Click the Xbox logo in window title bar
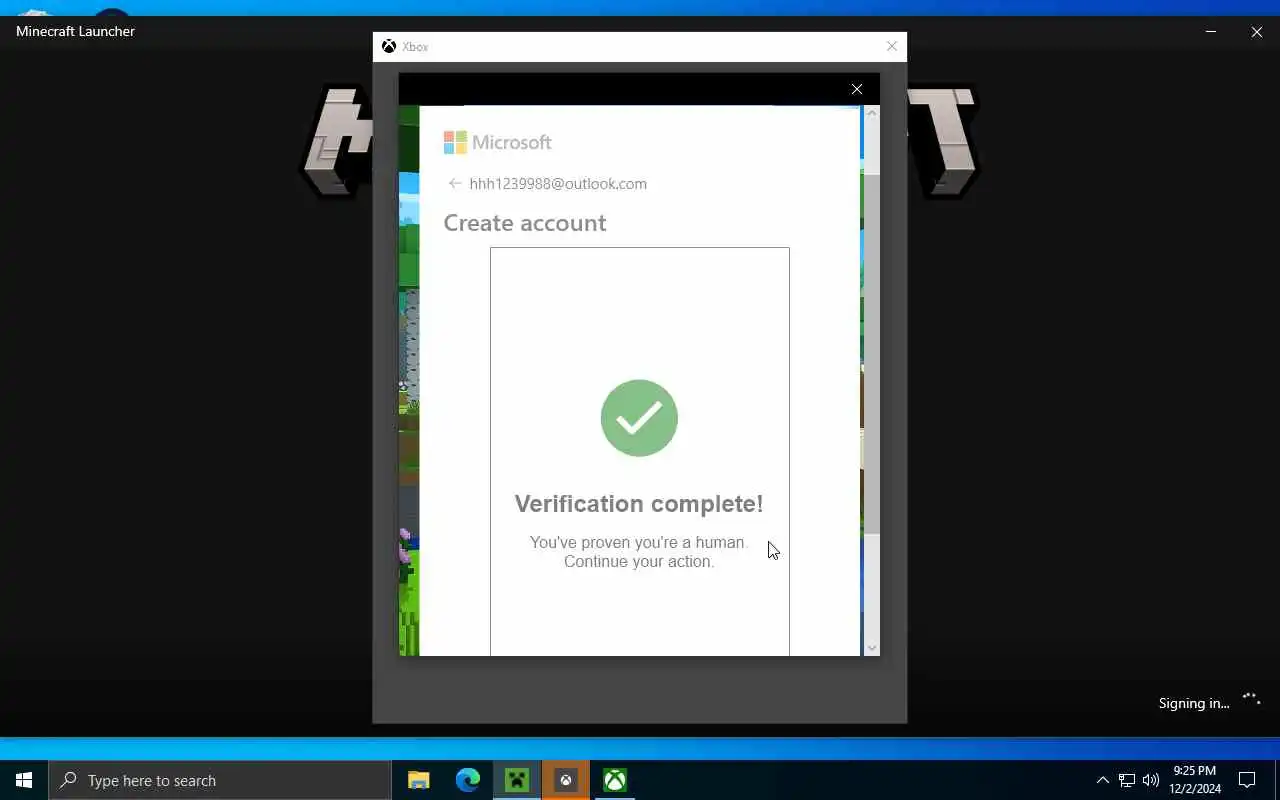 pyautogui.click(x=389, y=46)
